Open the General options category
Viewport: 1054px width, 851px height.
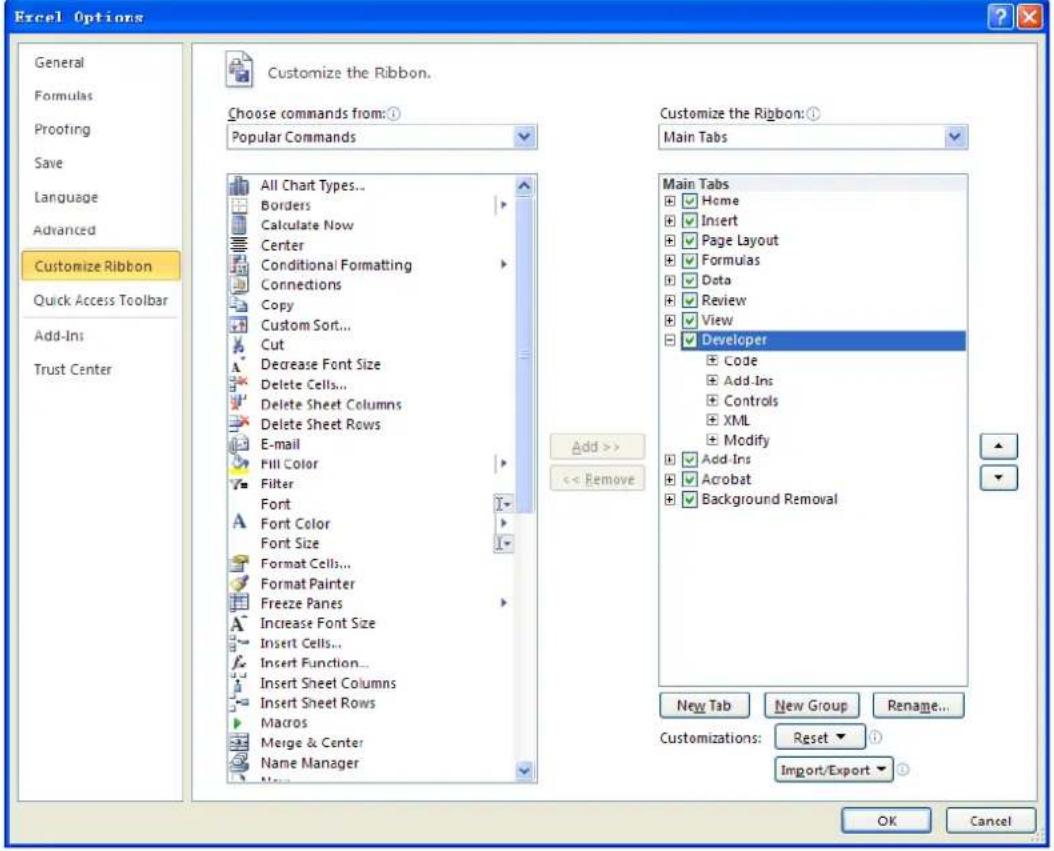coord(59,63)
